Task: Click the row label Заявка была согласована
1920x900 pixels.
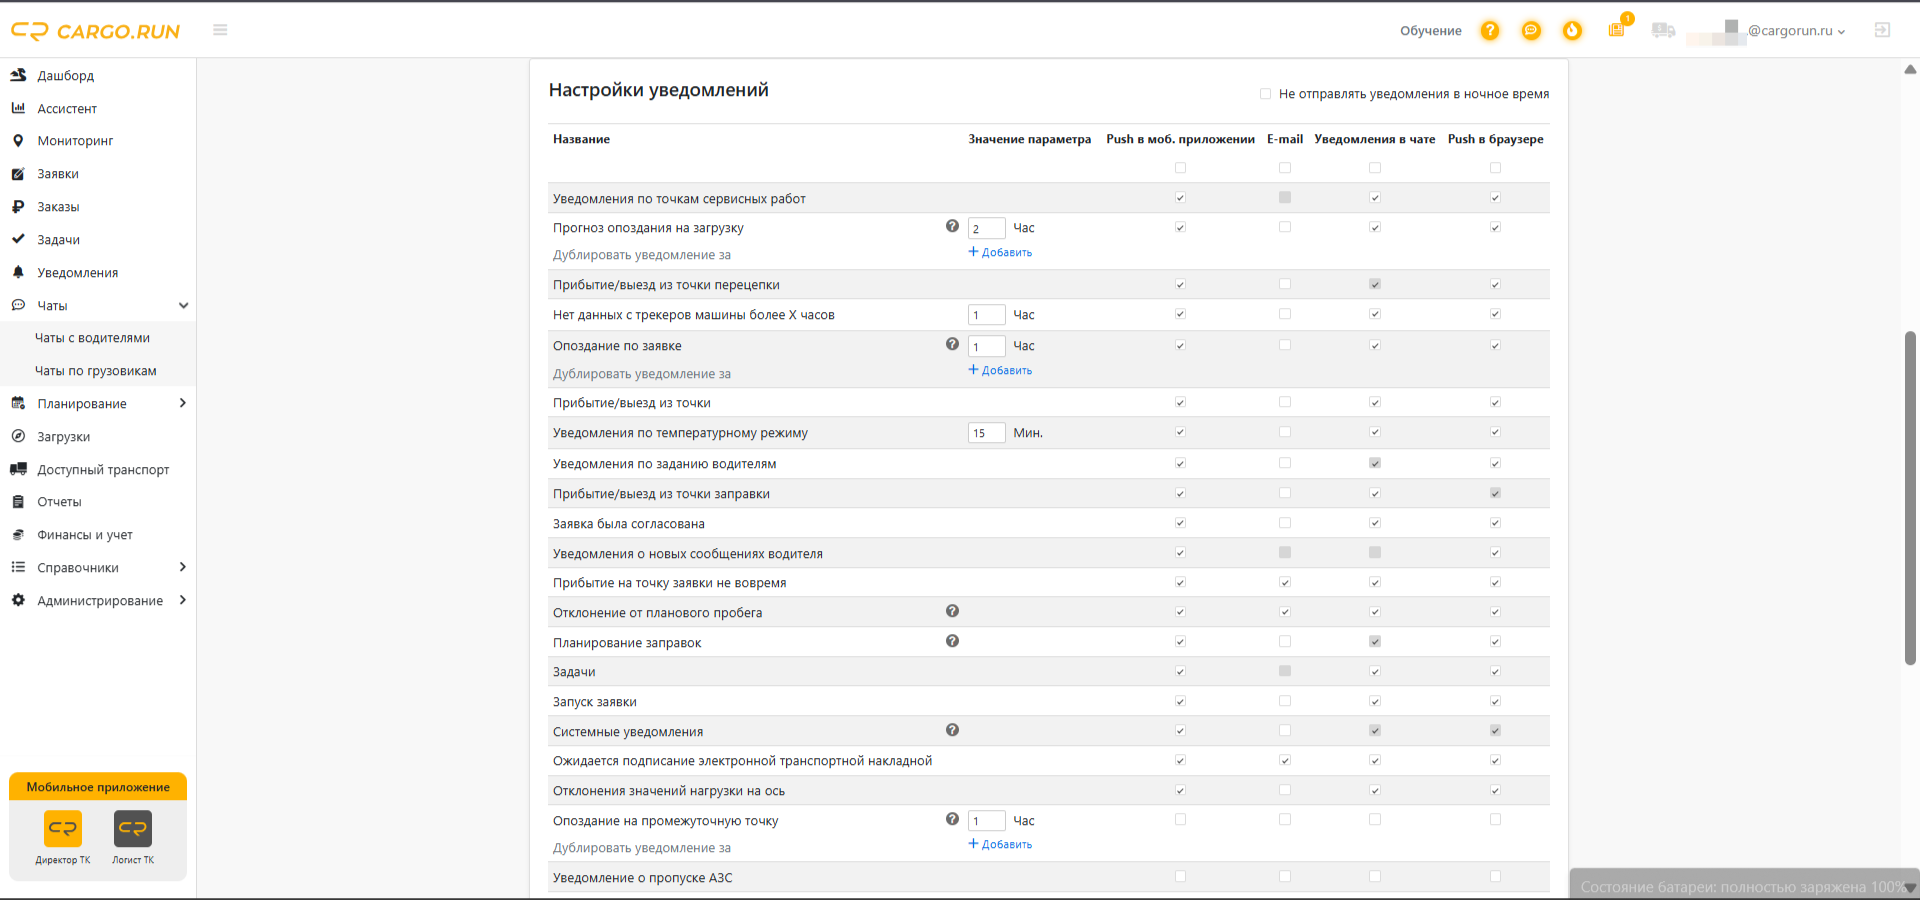Action: click(629, 524)
